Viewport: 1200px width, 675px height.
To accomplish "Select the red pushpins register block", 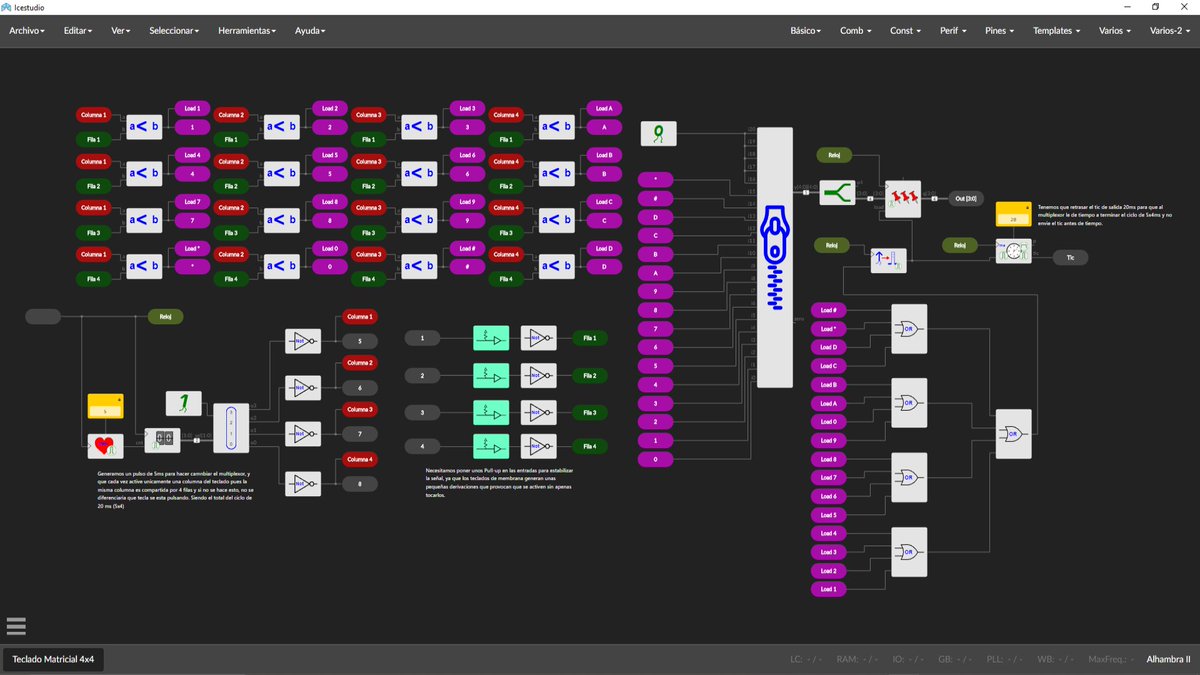I will coord(903,199).
